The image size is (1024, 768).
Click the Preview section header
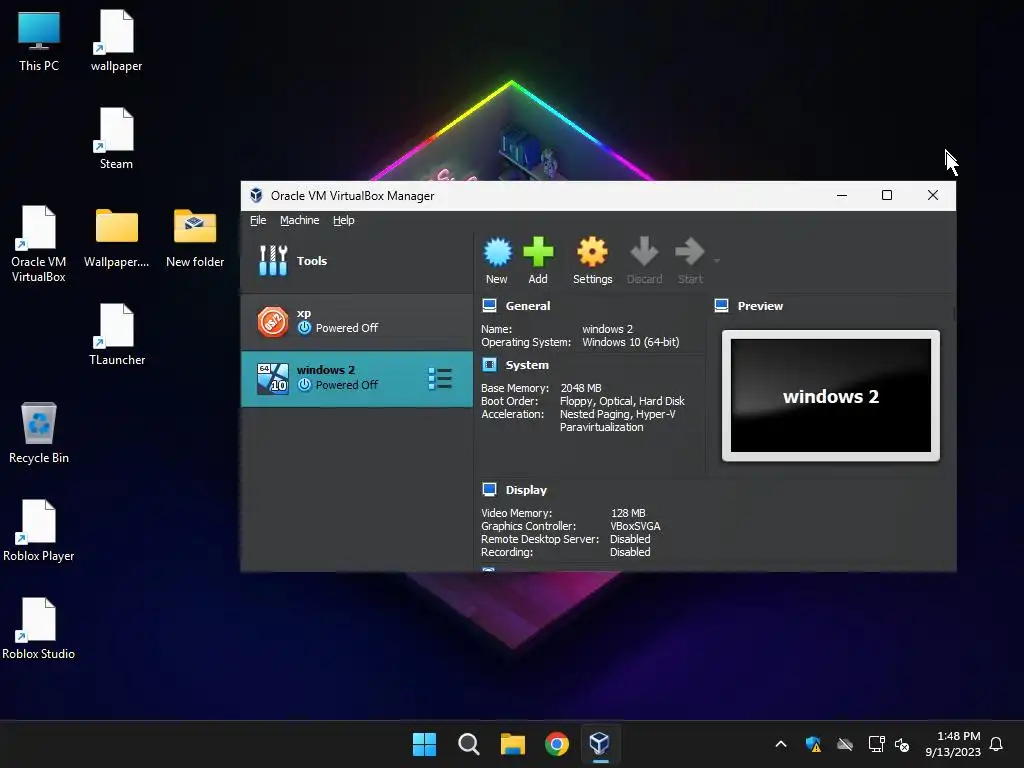click(760, 306)
